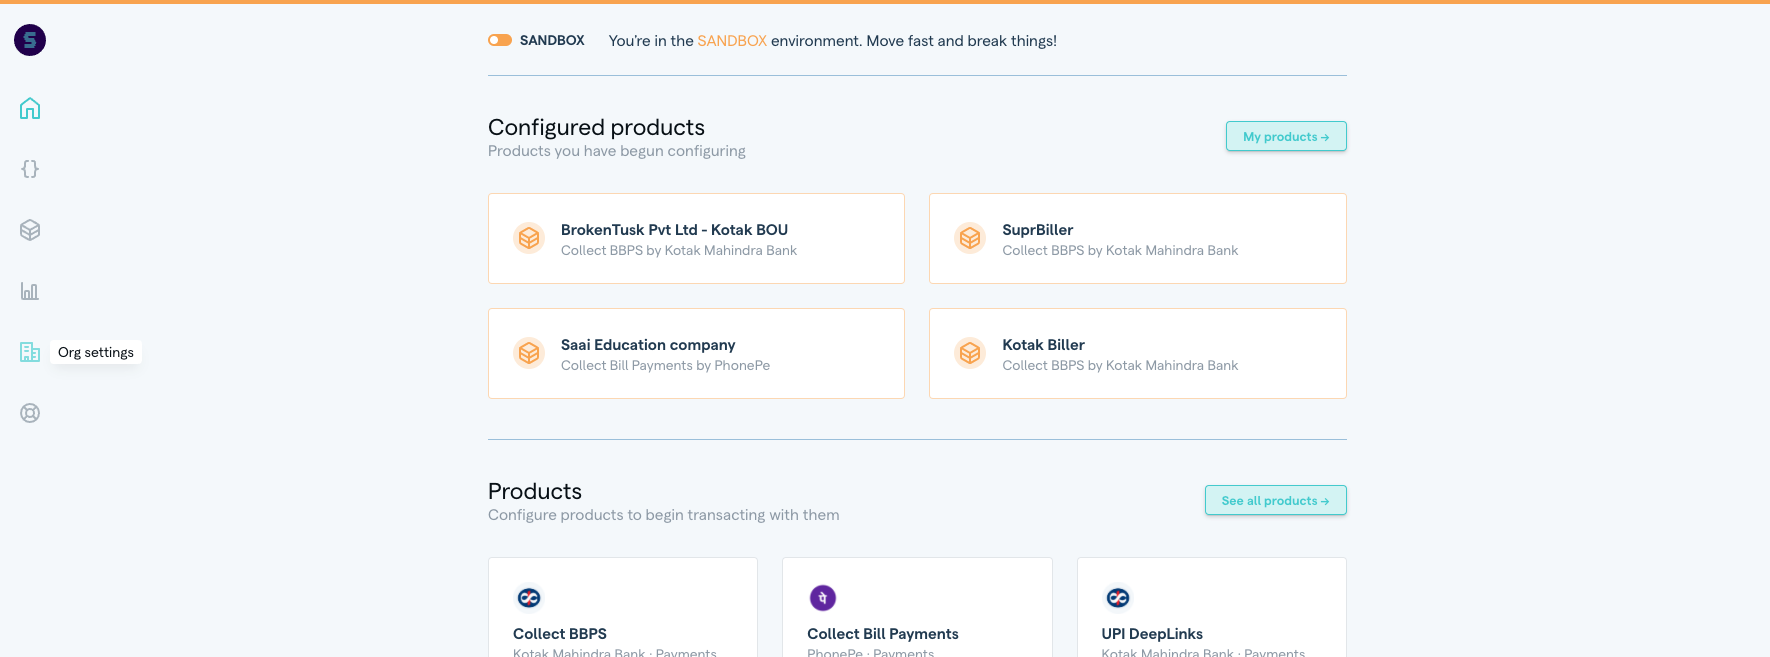Open the Home icon in sidebar

point(30,108)
